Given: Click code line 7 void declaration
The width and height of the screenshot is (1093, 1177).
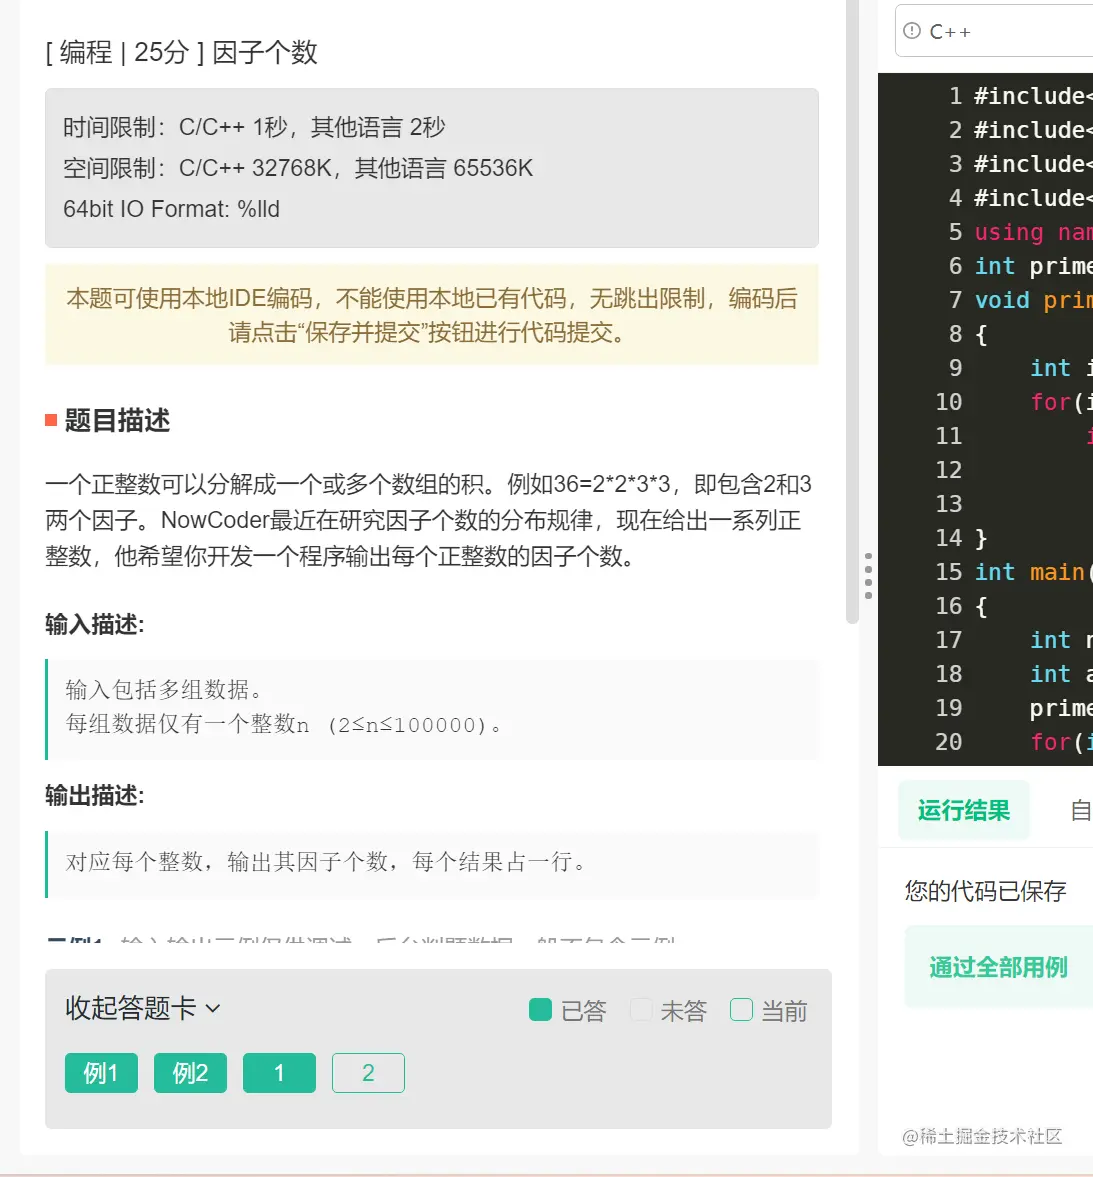Looking at the screenshot, I should pos(1033,300).
